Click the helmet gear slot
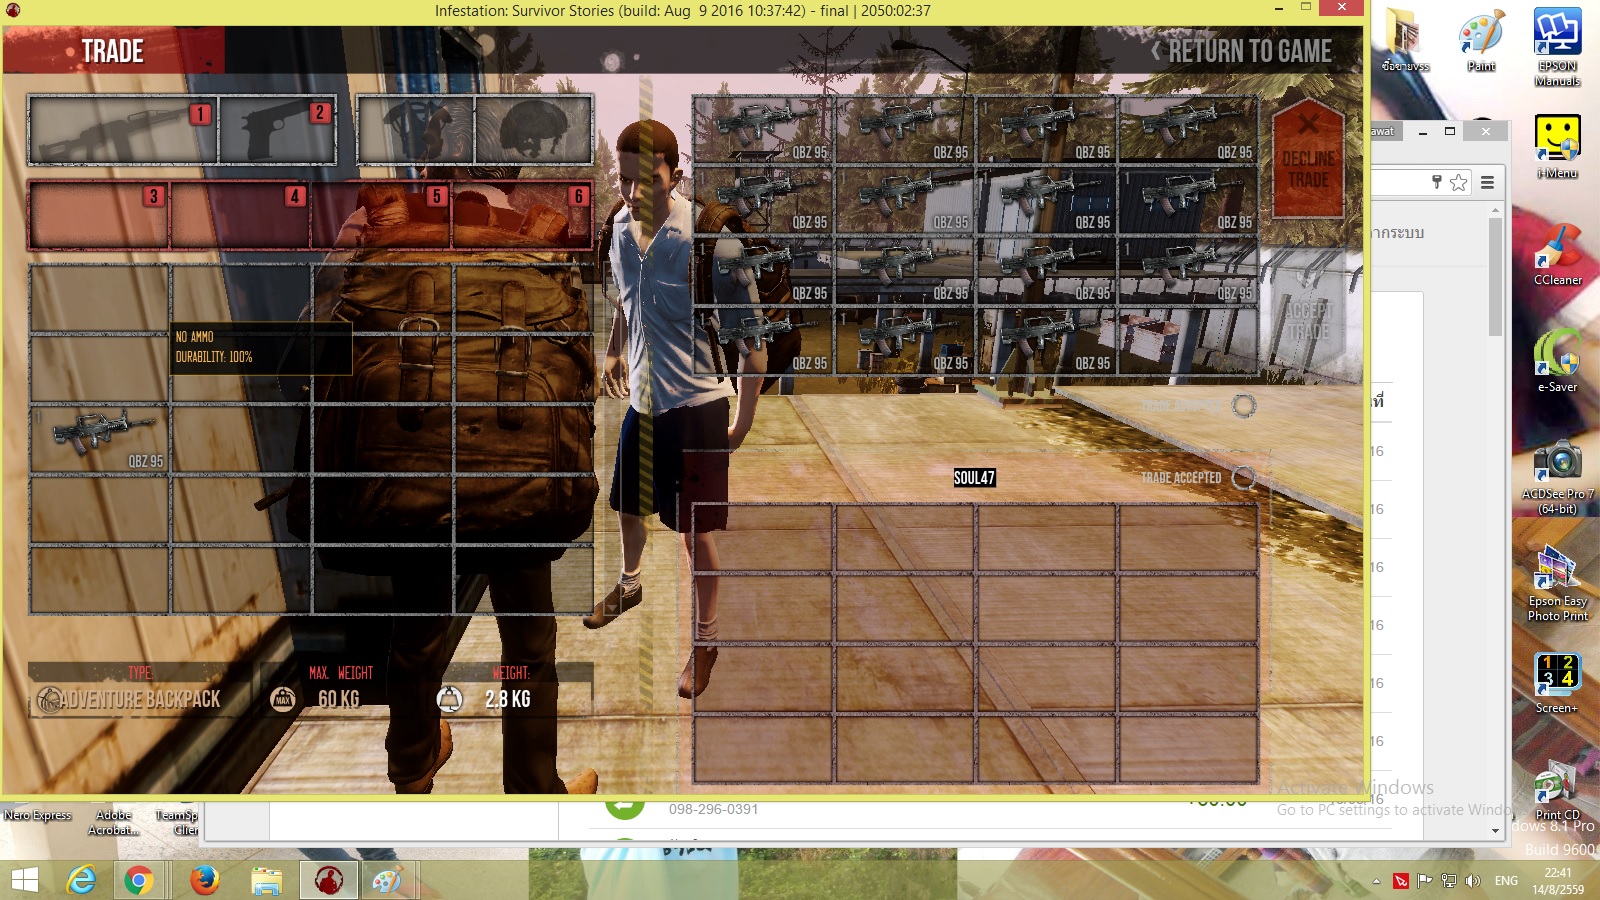Viewport: 1600px width, 900px height. click(533, 130)
